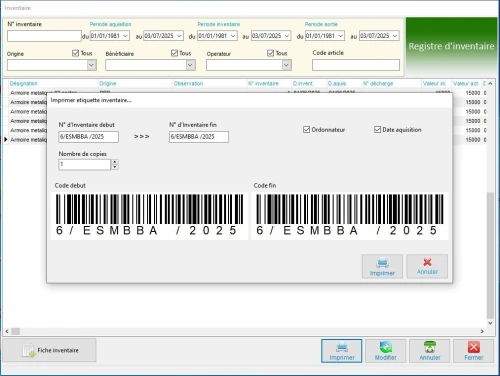The image size is (500, 376).
Task: Click Imprimer button in the bottom toolbar
Action: [x=342, y=351]
